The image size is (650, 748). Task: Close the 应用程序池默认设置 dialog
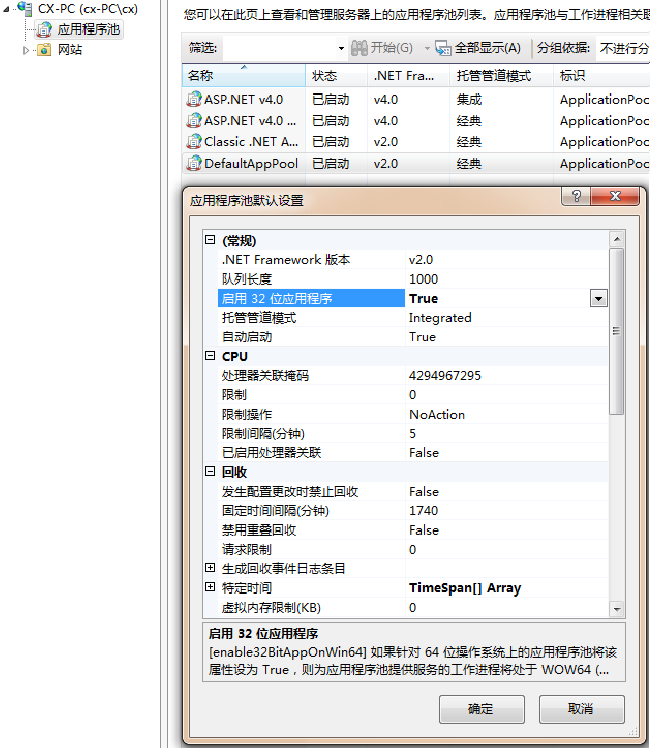click(x=615, y=196)
